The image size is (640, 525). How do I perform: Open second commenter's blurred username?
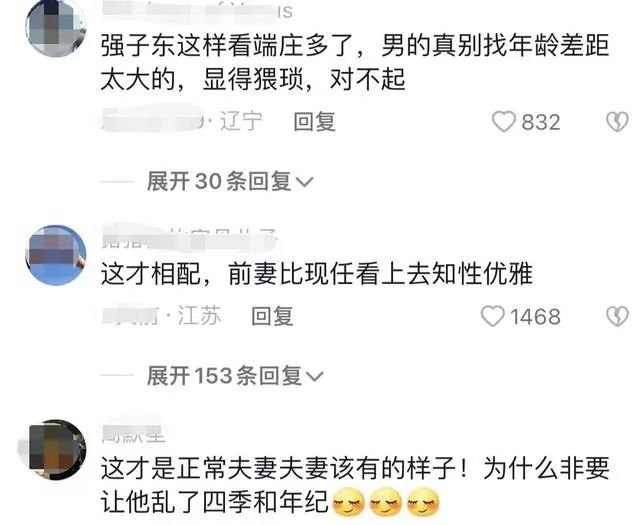[190, 237]
